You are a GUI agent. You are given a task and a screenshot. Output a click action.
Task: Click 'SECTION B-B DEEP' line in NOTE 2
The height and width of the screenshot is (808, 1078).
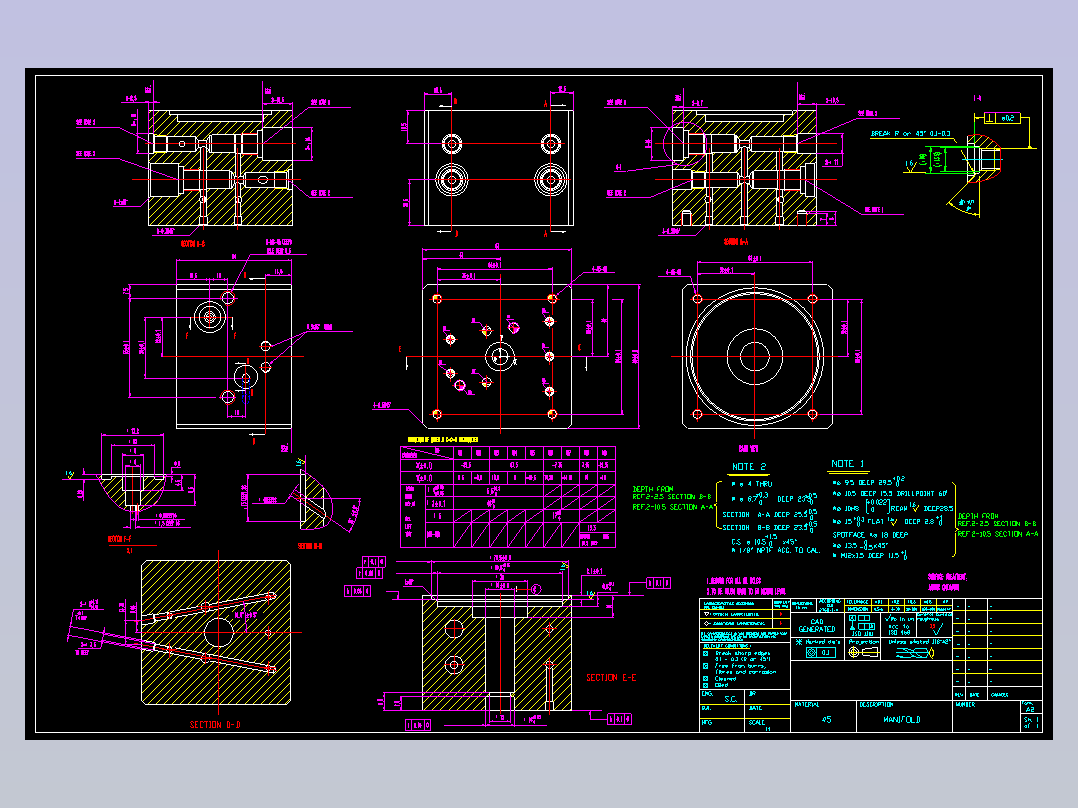point(769,527)
